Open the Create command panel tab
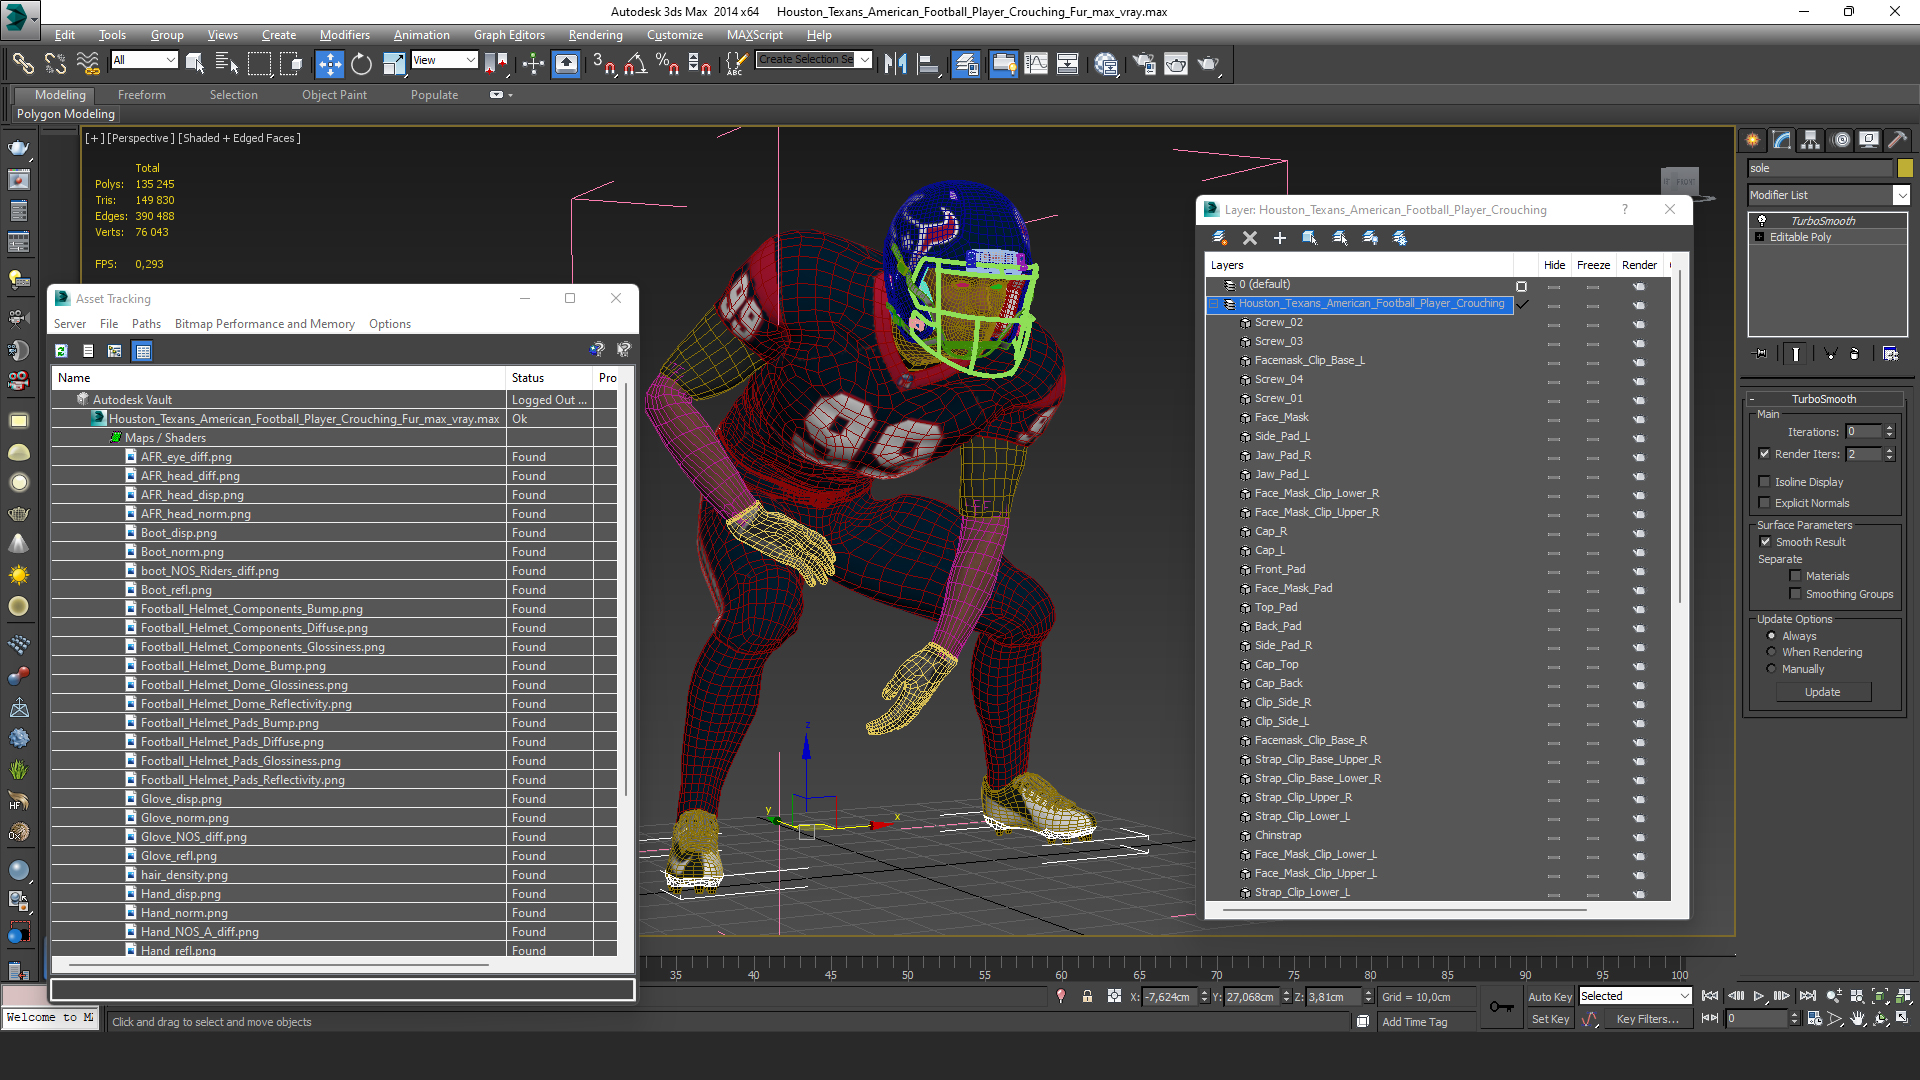Viewport: 1920px width, 1080px height. point(1753,140)
